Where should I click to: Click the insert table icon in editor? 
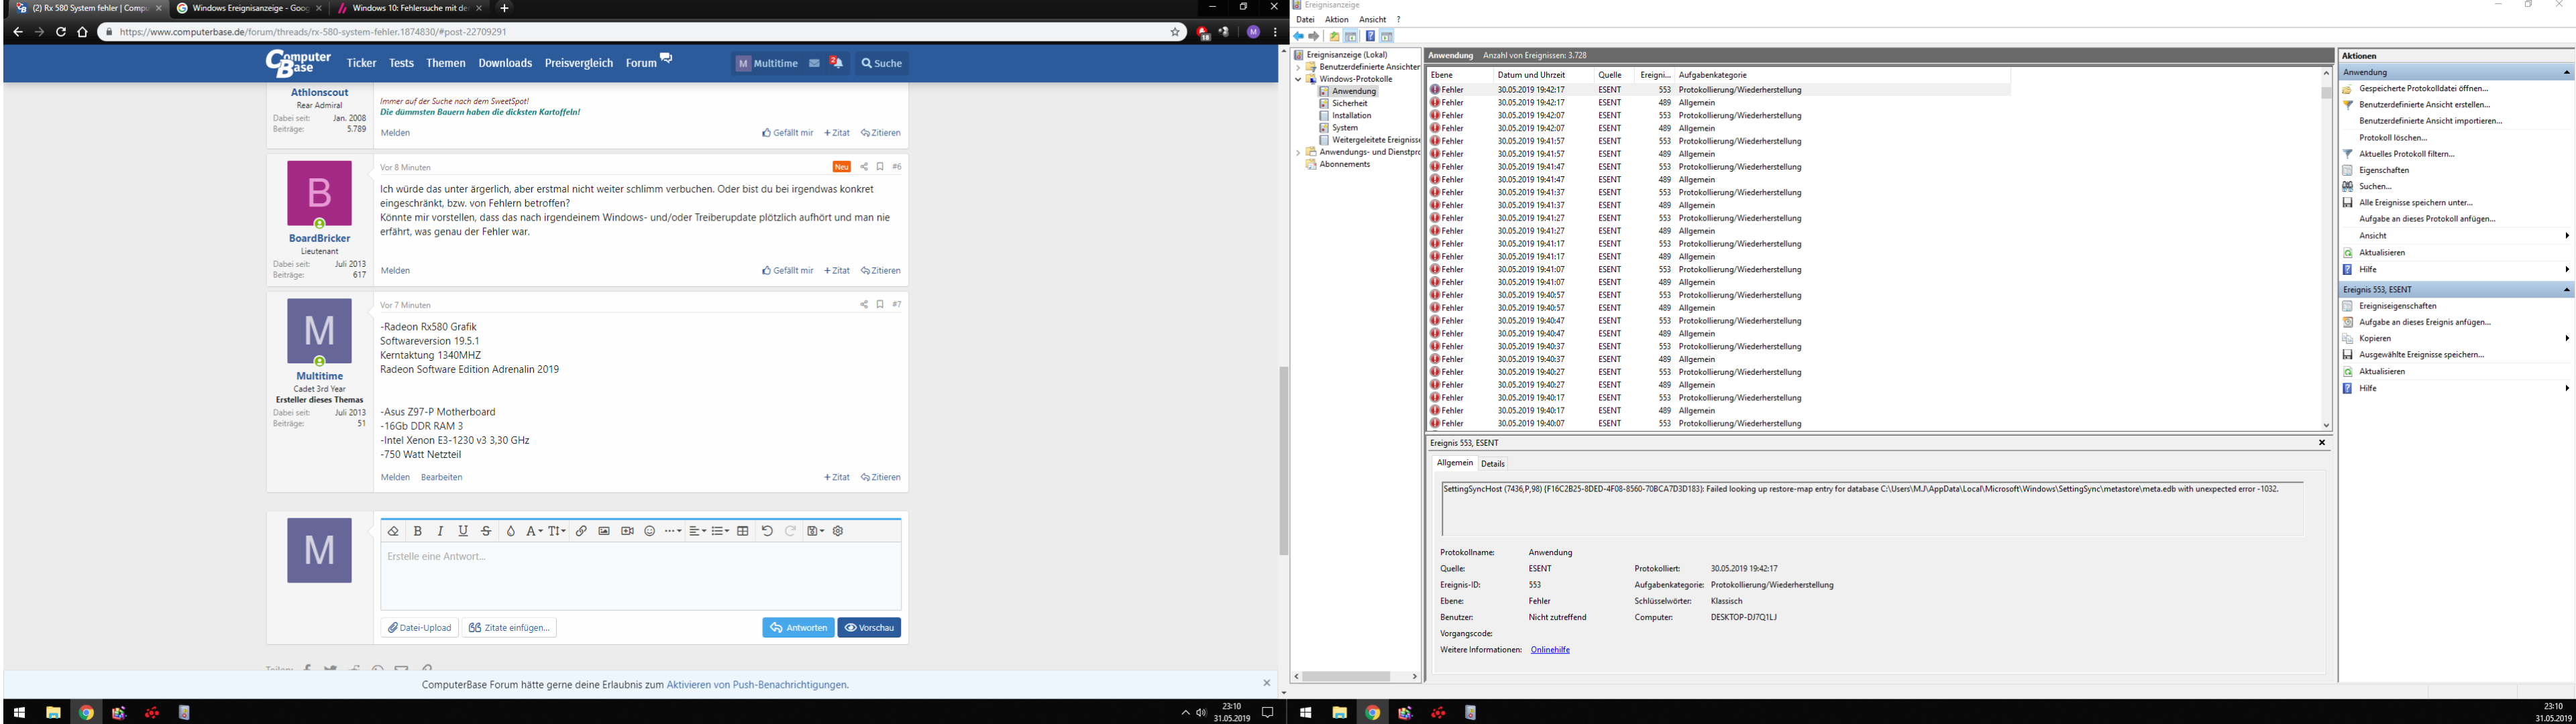click(743, 531)
